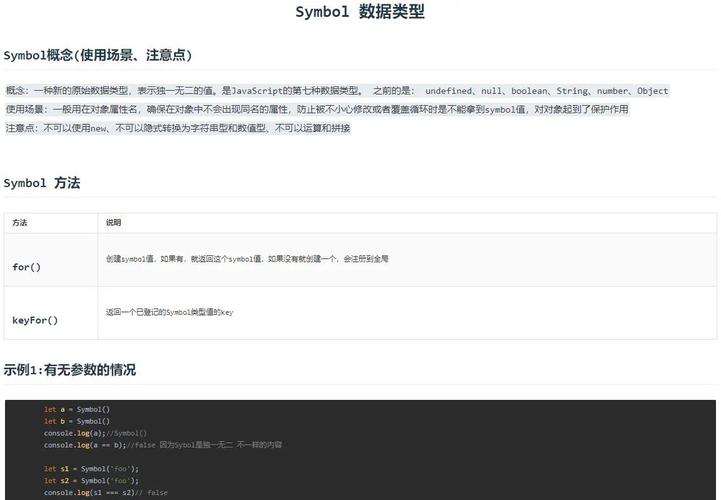
Task: Click the page title 'Symbol 数据类型'
Action: [360, 11]
